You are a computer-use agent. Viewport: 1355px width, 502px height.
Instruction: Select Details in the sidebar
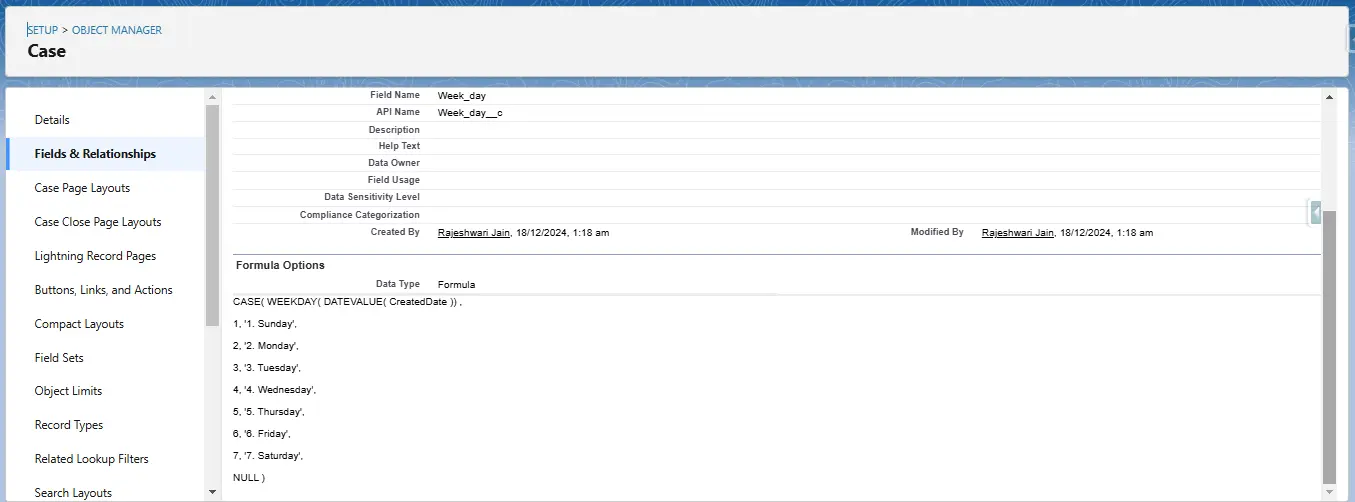click(52, 120)
